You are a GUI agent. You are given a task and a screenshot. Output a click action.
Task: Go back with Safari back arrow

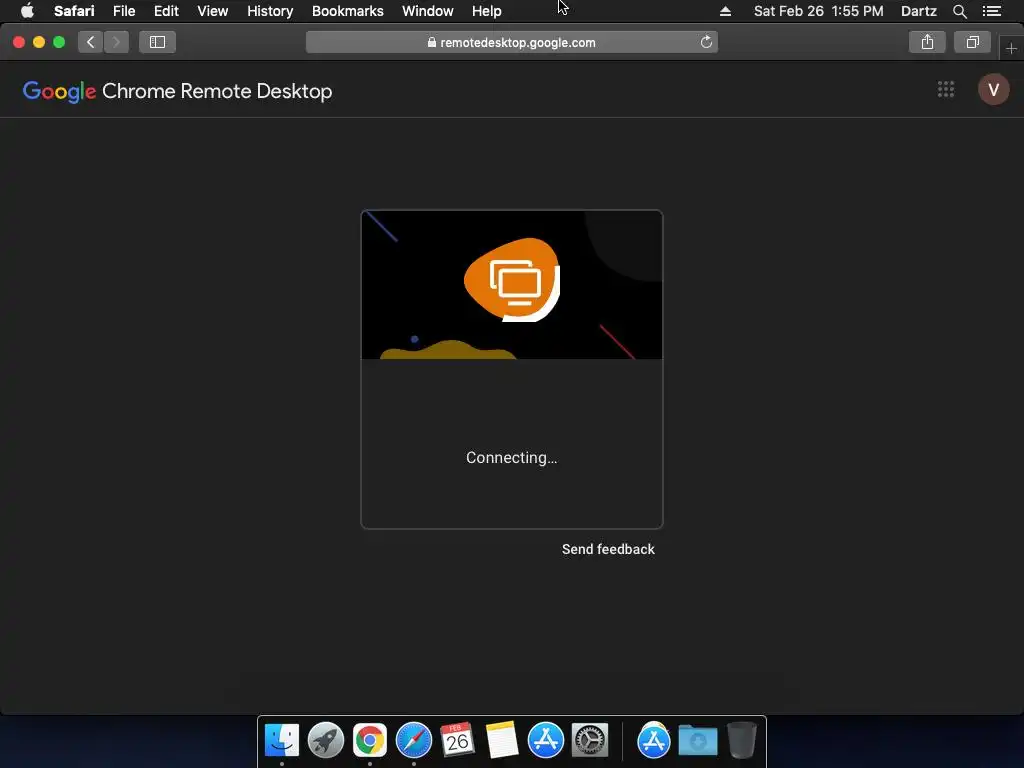pyautogui.click(x=91, y=42)
